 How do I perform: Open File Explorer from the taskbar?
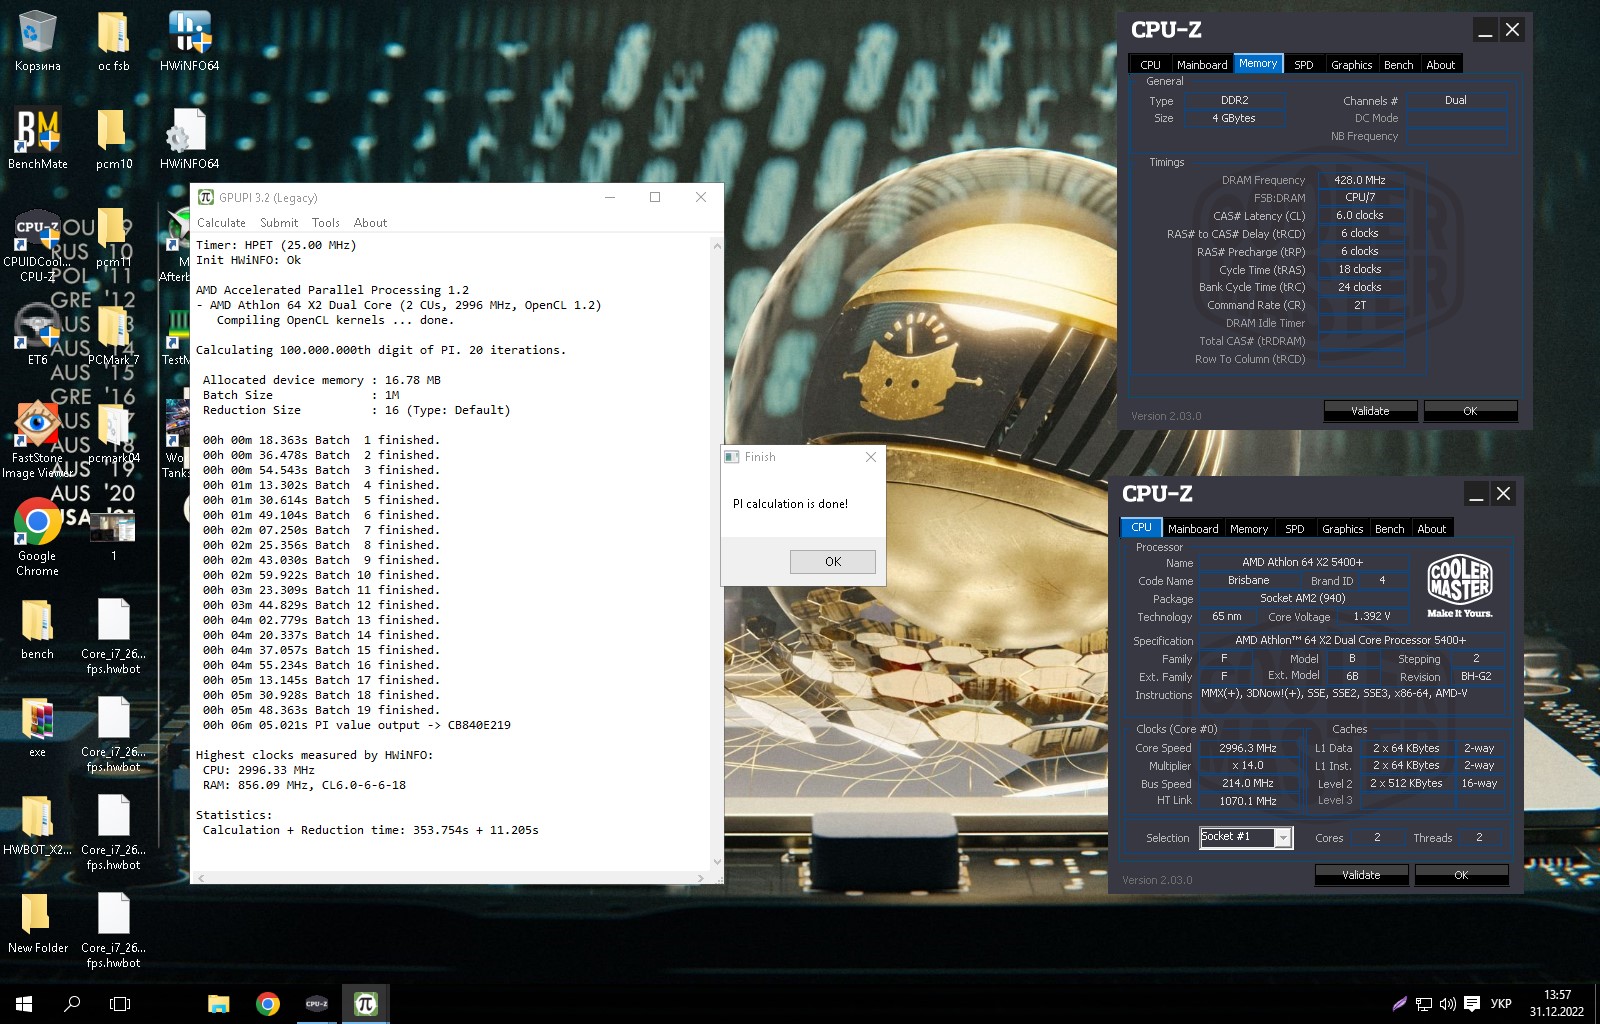tap(218, 1004)
